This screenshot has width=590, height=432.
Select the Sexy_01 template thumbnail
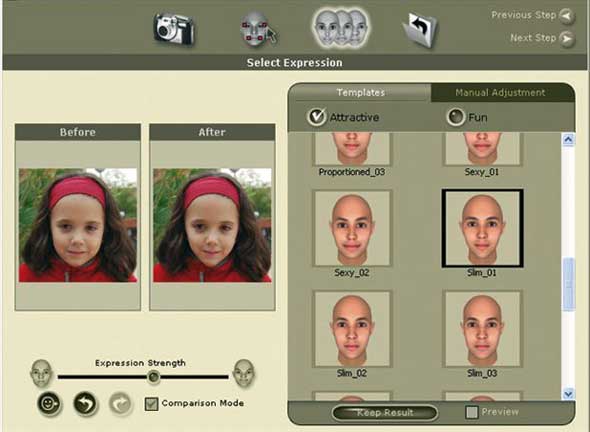point(482,149)
